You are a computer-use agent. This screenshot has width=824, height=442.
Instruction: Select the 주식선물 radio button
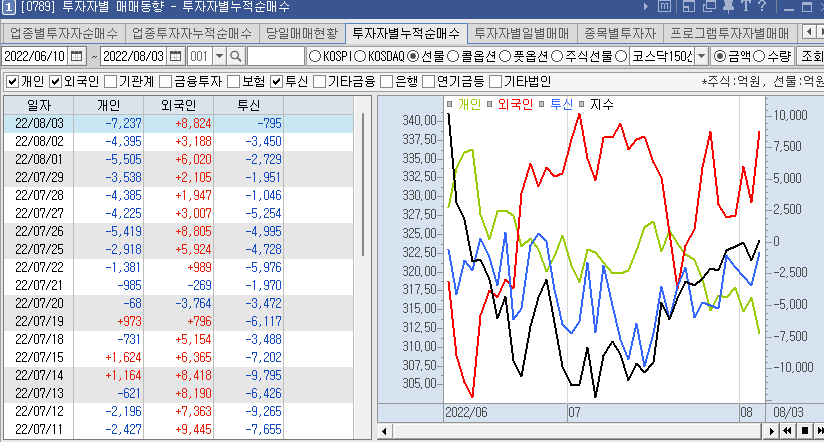tap(557, 56)
